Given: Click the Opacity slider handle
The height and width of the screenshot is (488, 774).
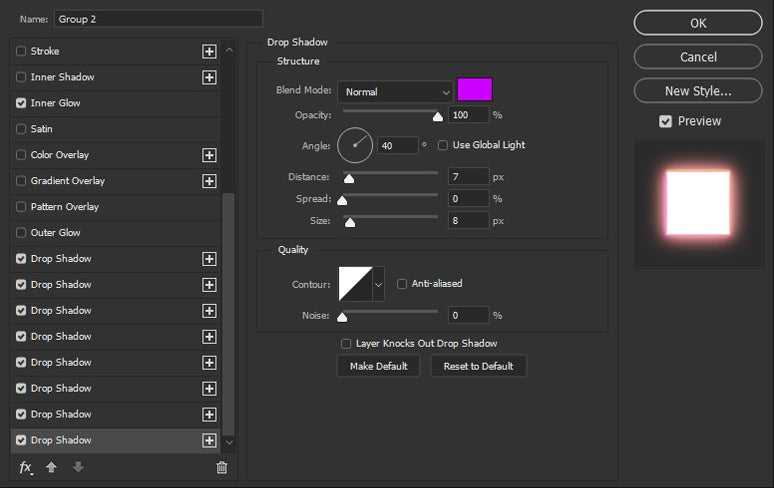Looking at the screenshot, I should [438, 116].
